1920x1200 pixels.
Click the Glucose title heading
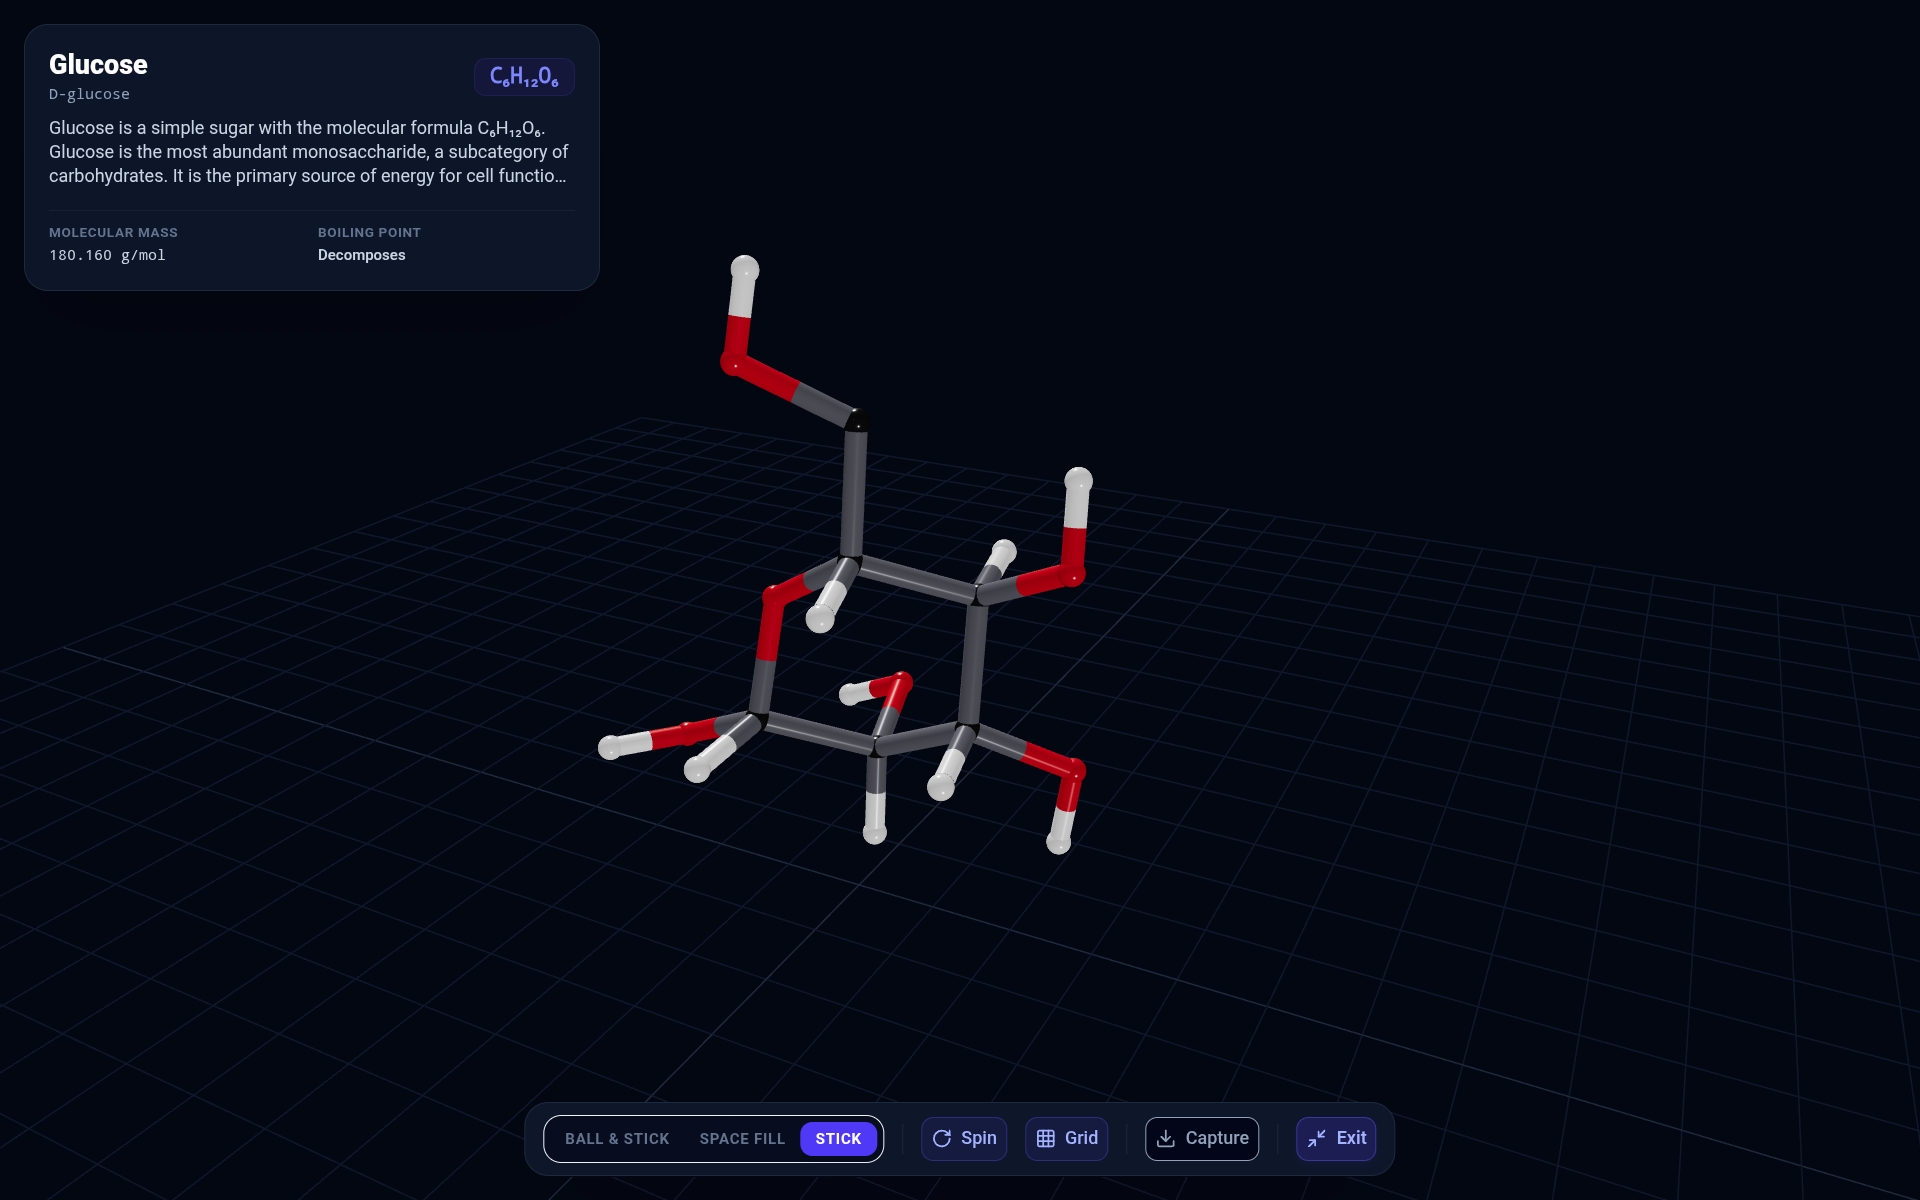point(98,65)
